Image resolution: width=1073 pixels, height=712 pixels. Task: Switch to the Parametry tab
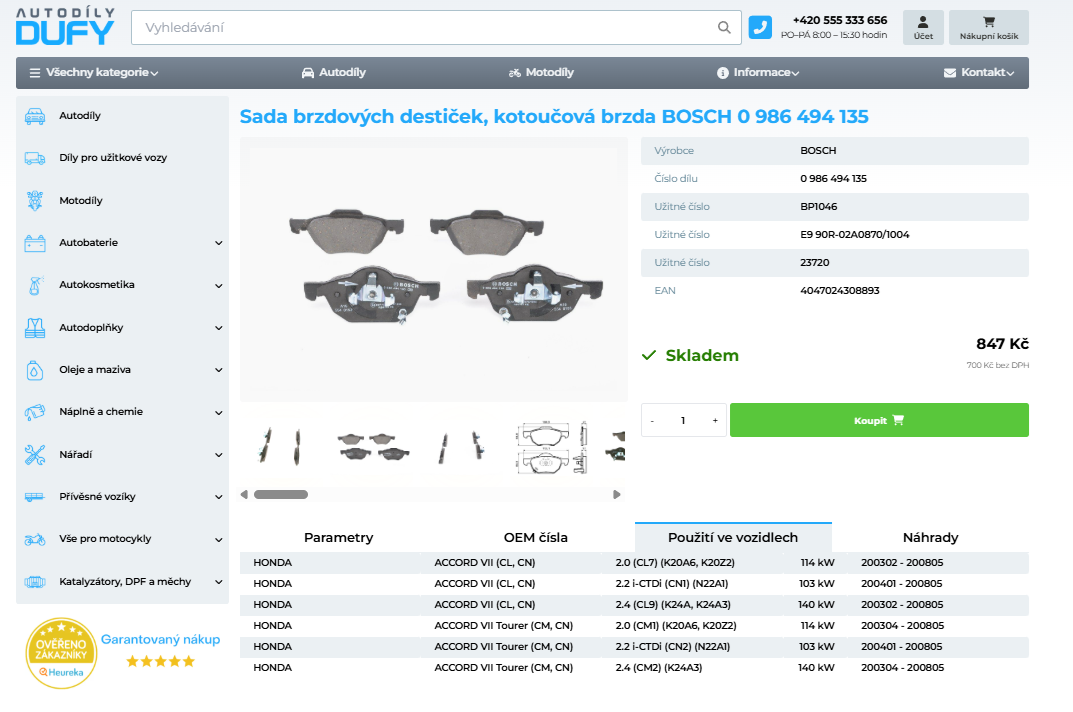pyautogui.click(x=338, y=538)
